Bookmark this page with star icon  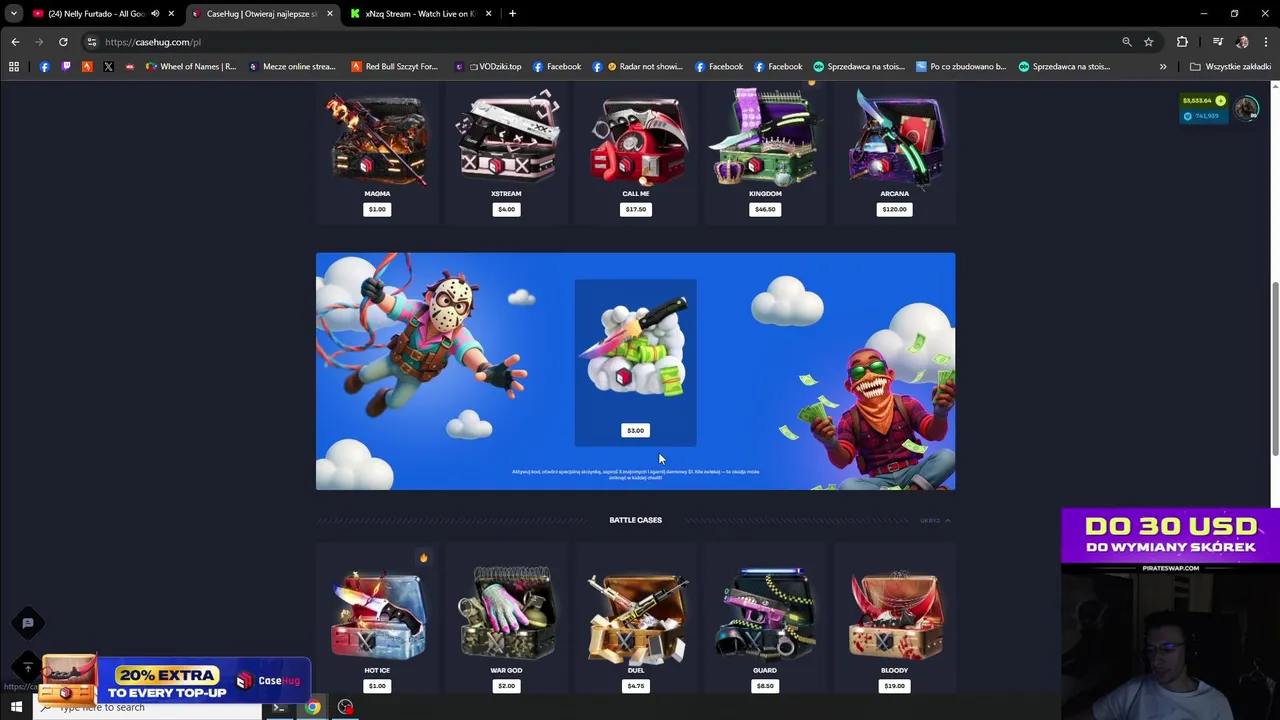tap(1148, 42)
